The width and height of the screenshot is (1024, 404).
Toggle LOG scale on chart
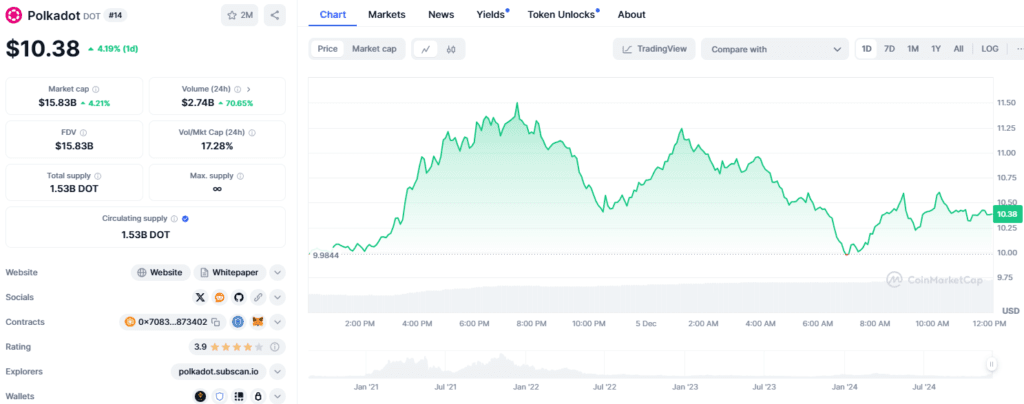(989, 49)
